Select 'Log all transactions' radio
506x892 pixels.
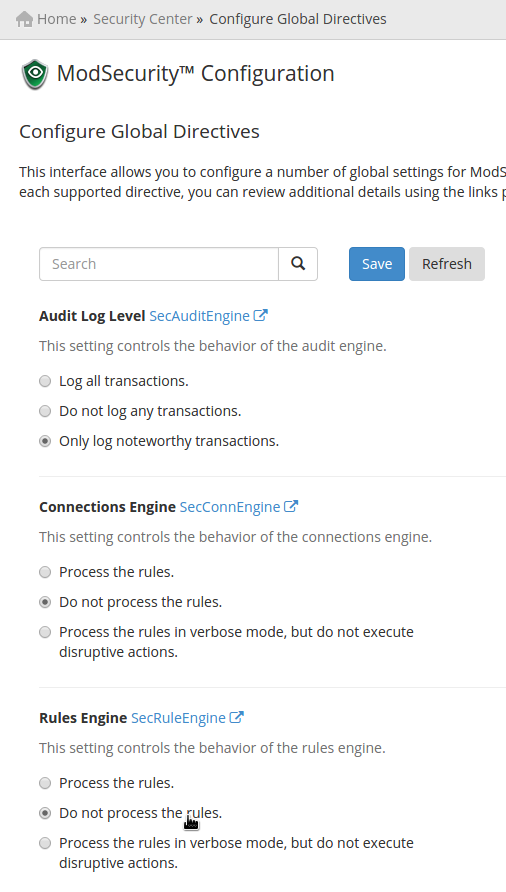pyautogui.click(x=45, y=381)
